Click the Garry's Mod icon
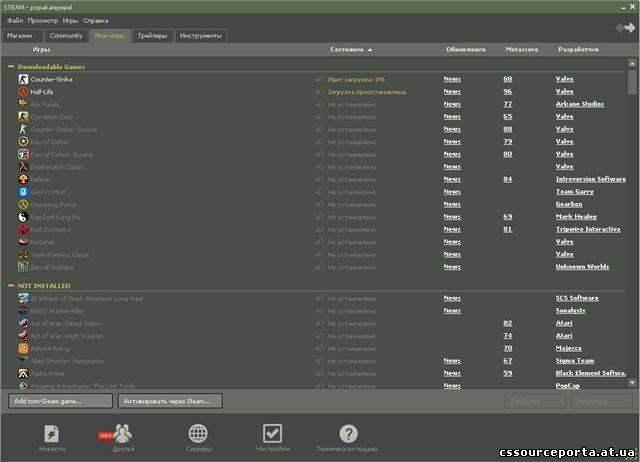 pyautogui.click(x=23, y=192)
